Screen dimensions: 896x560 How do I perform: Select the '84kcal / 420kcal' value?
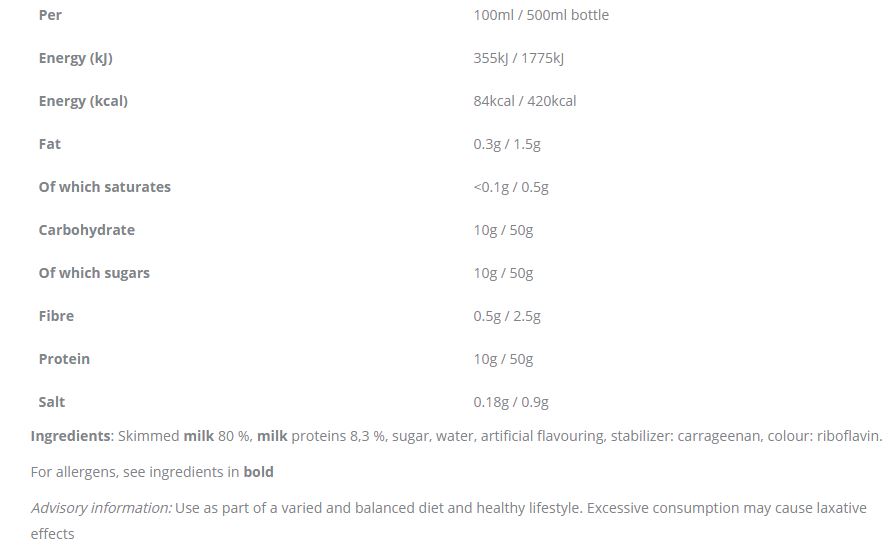pos(524,101)
